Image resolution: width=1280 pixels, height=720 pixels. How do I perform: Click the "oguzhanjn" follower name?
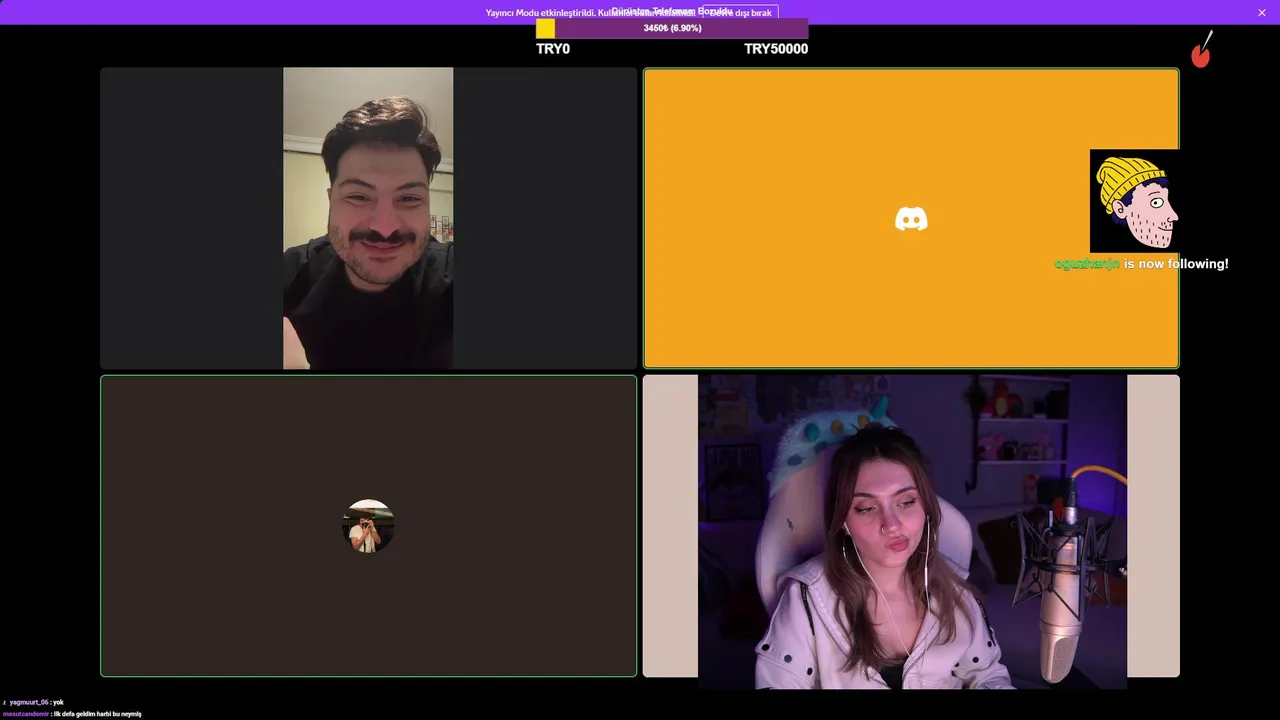point(1087,264)
